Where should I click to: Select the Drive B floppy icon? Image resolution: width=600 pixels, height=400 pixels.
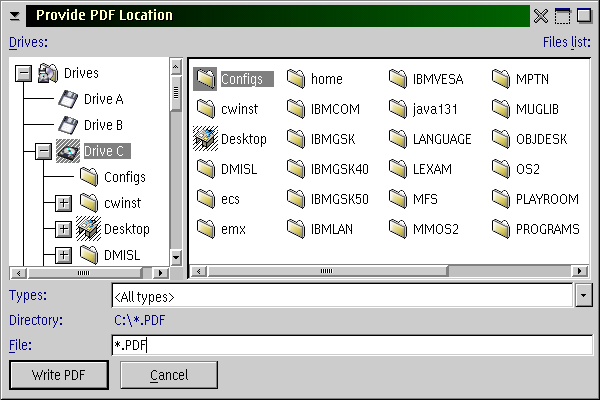coord(69,125)
